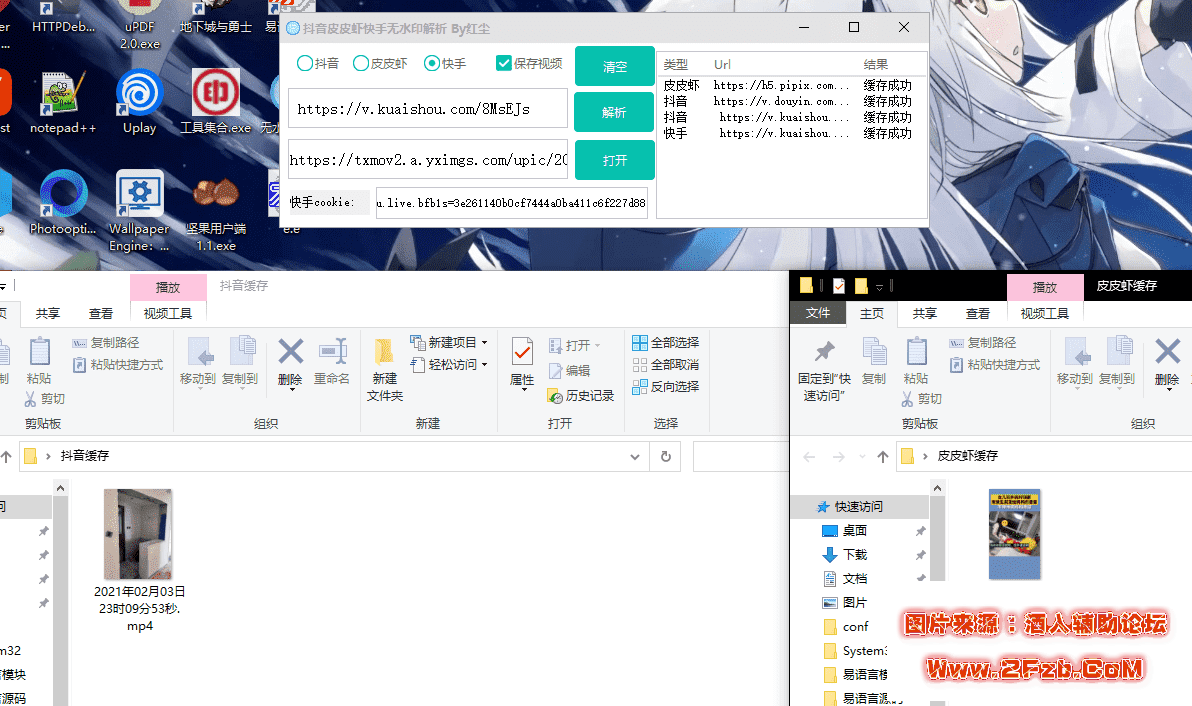The height and width of the screenshot is (706, 1192).
Task: Click the 解析 button
Action: (614, 112)
